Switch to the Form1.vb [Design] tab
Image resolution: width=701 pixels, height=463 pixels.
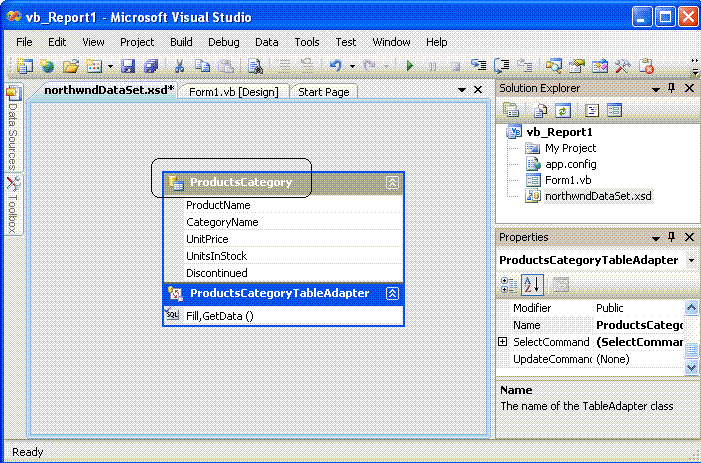233,92
